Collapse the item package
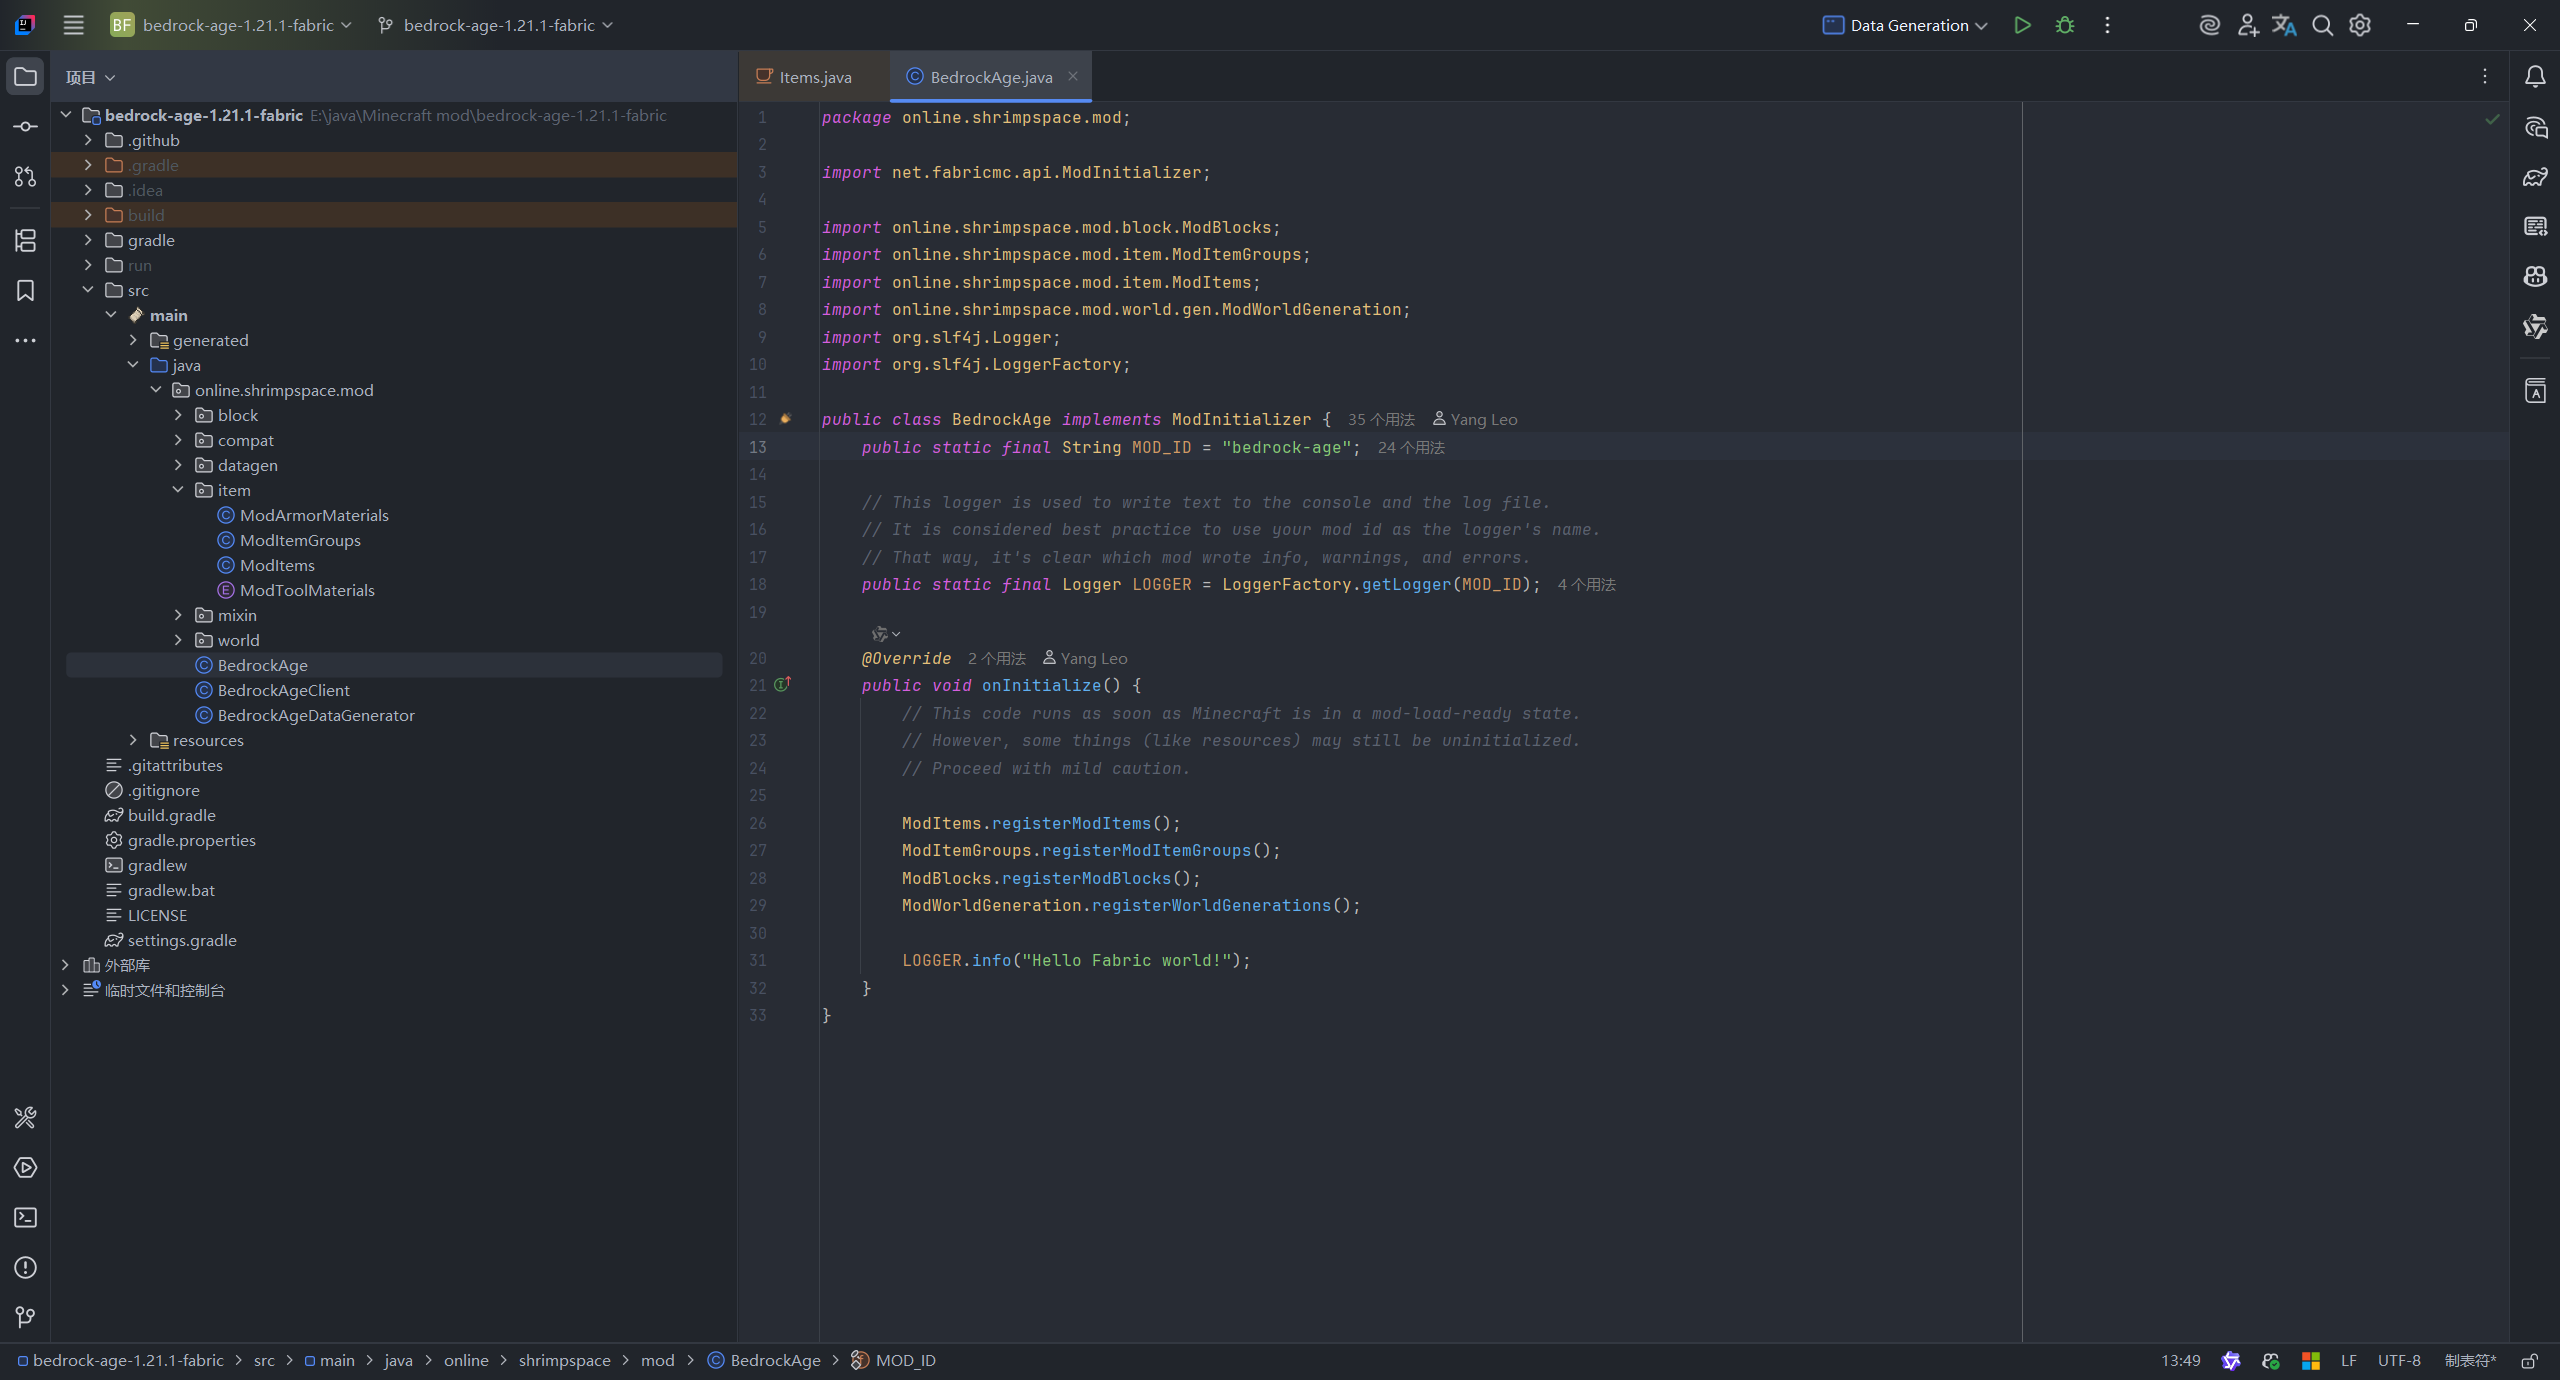Screen dimensions: 2560x1380 pos(178,490)
